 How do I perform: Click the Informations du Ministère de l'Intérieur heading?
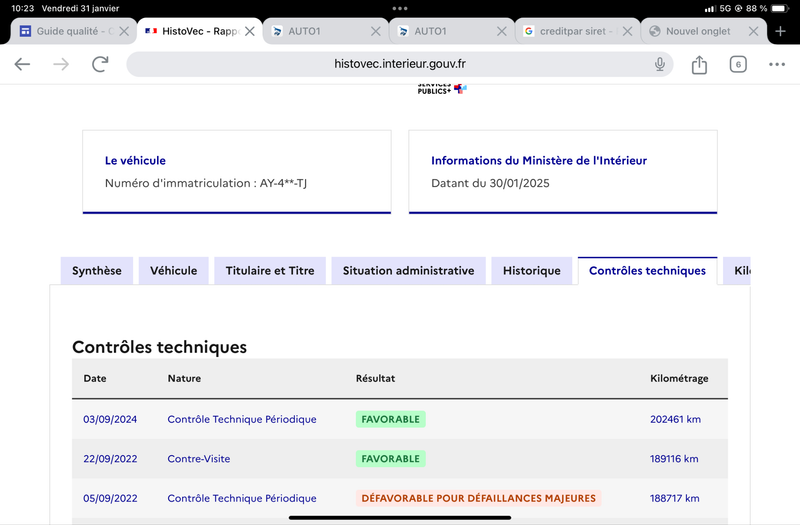click(x=539, y=160)
